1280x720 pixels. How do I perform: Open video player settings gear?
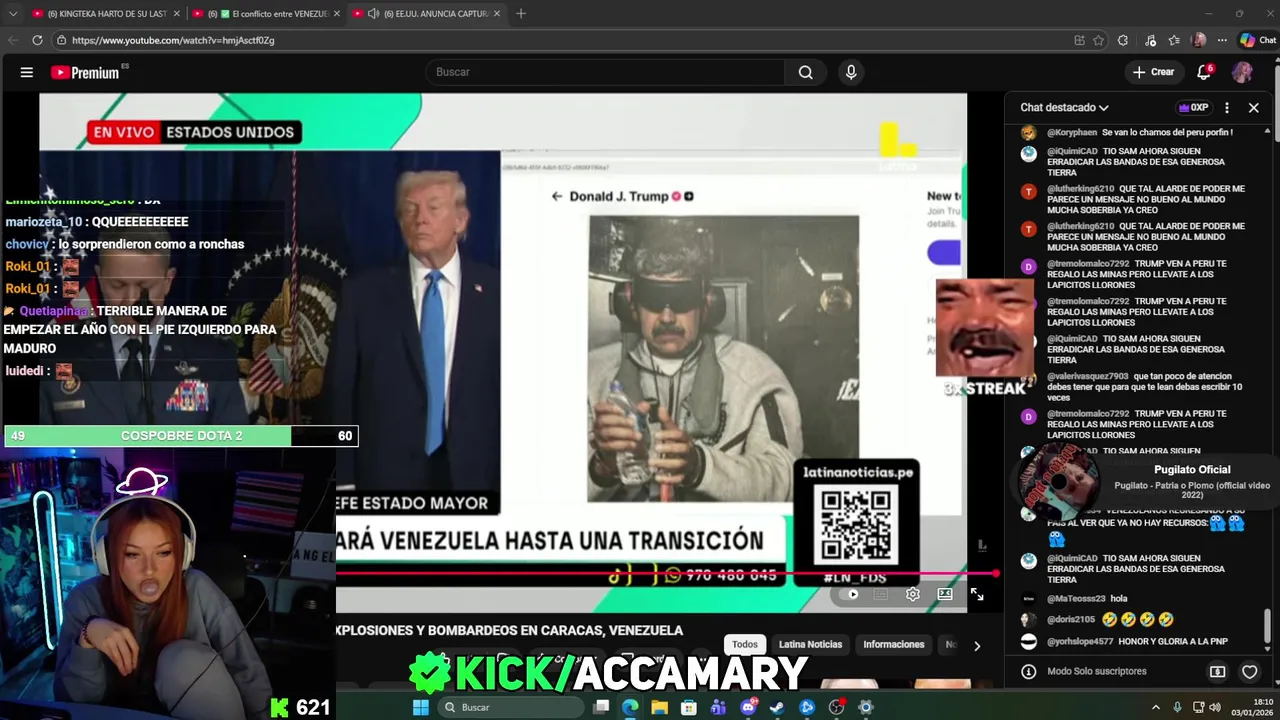tap(913, 594)
